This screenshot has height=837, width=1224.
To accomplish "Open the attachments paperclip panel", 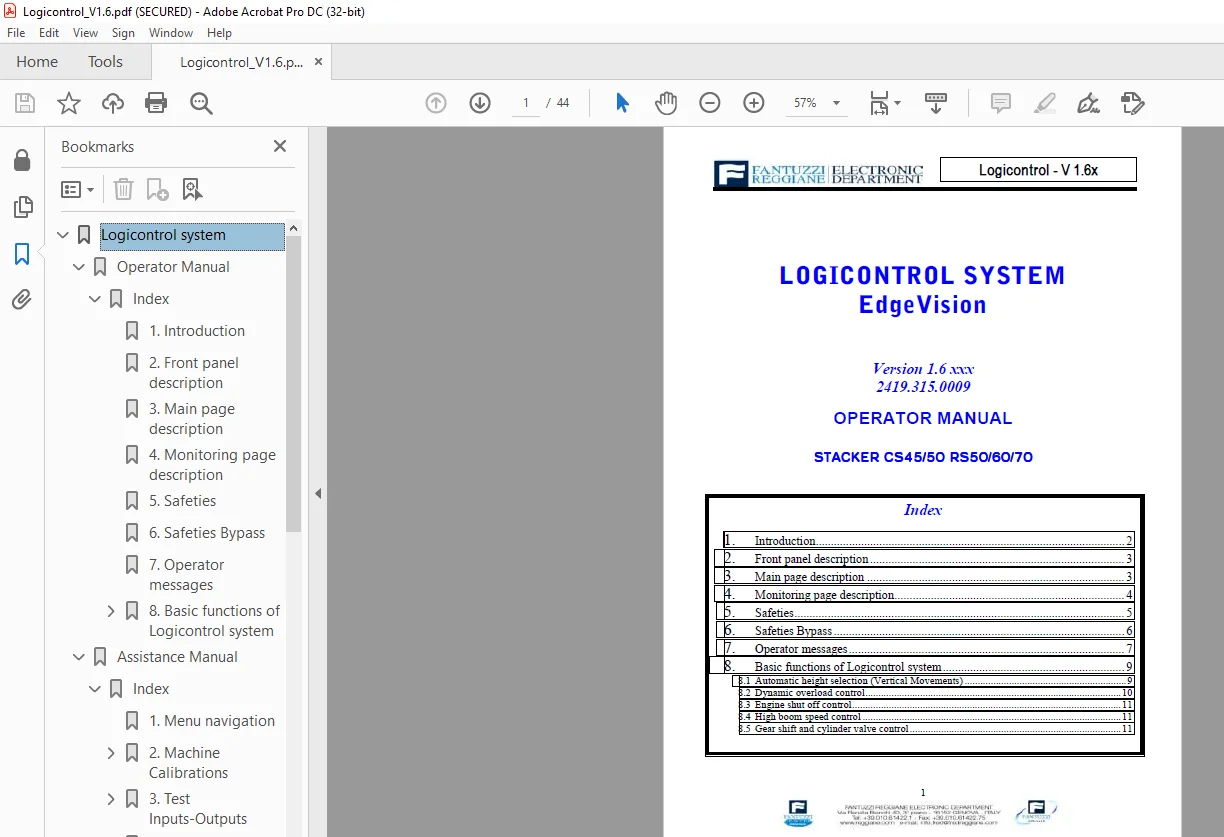I will click(22, 300).
